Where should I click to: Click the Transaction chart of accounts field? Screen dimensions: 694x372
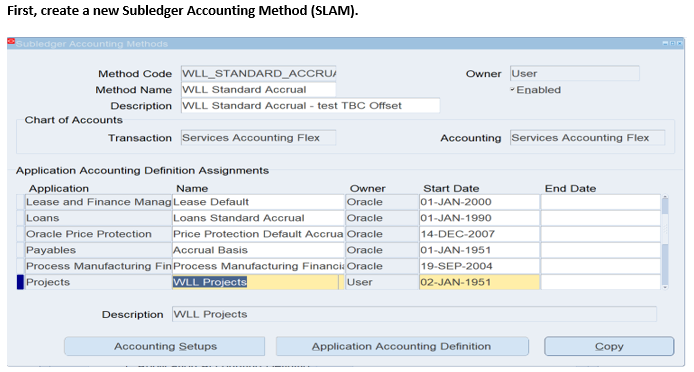pyautogui.click(x=258, y=138)
